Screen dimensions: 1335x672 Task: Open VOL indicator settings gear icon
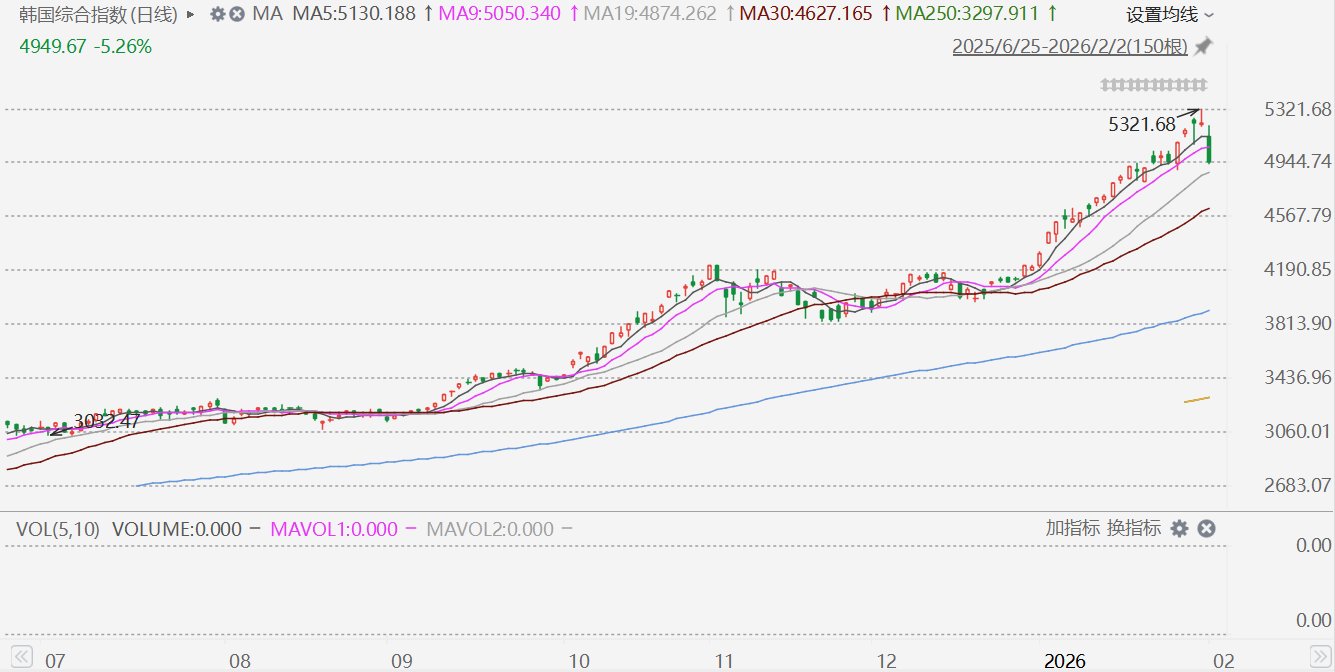[x=1180, y=528]
